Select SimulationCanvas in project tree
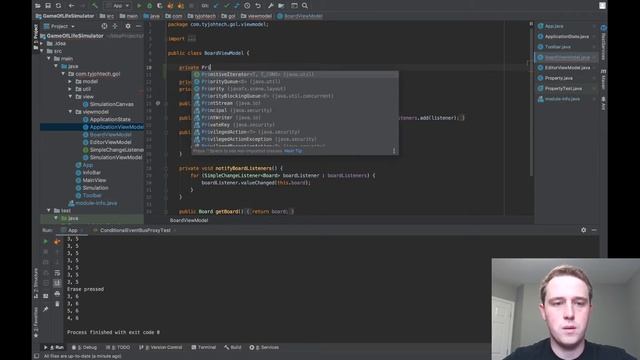The height and width of the screenshot is (360, 640). pos(108,104)
